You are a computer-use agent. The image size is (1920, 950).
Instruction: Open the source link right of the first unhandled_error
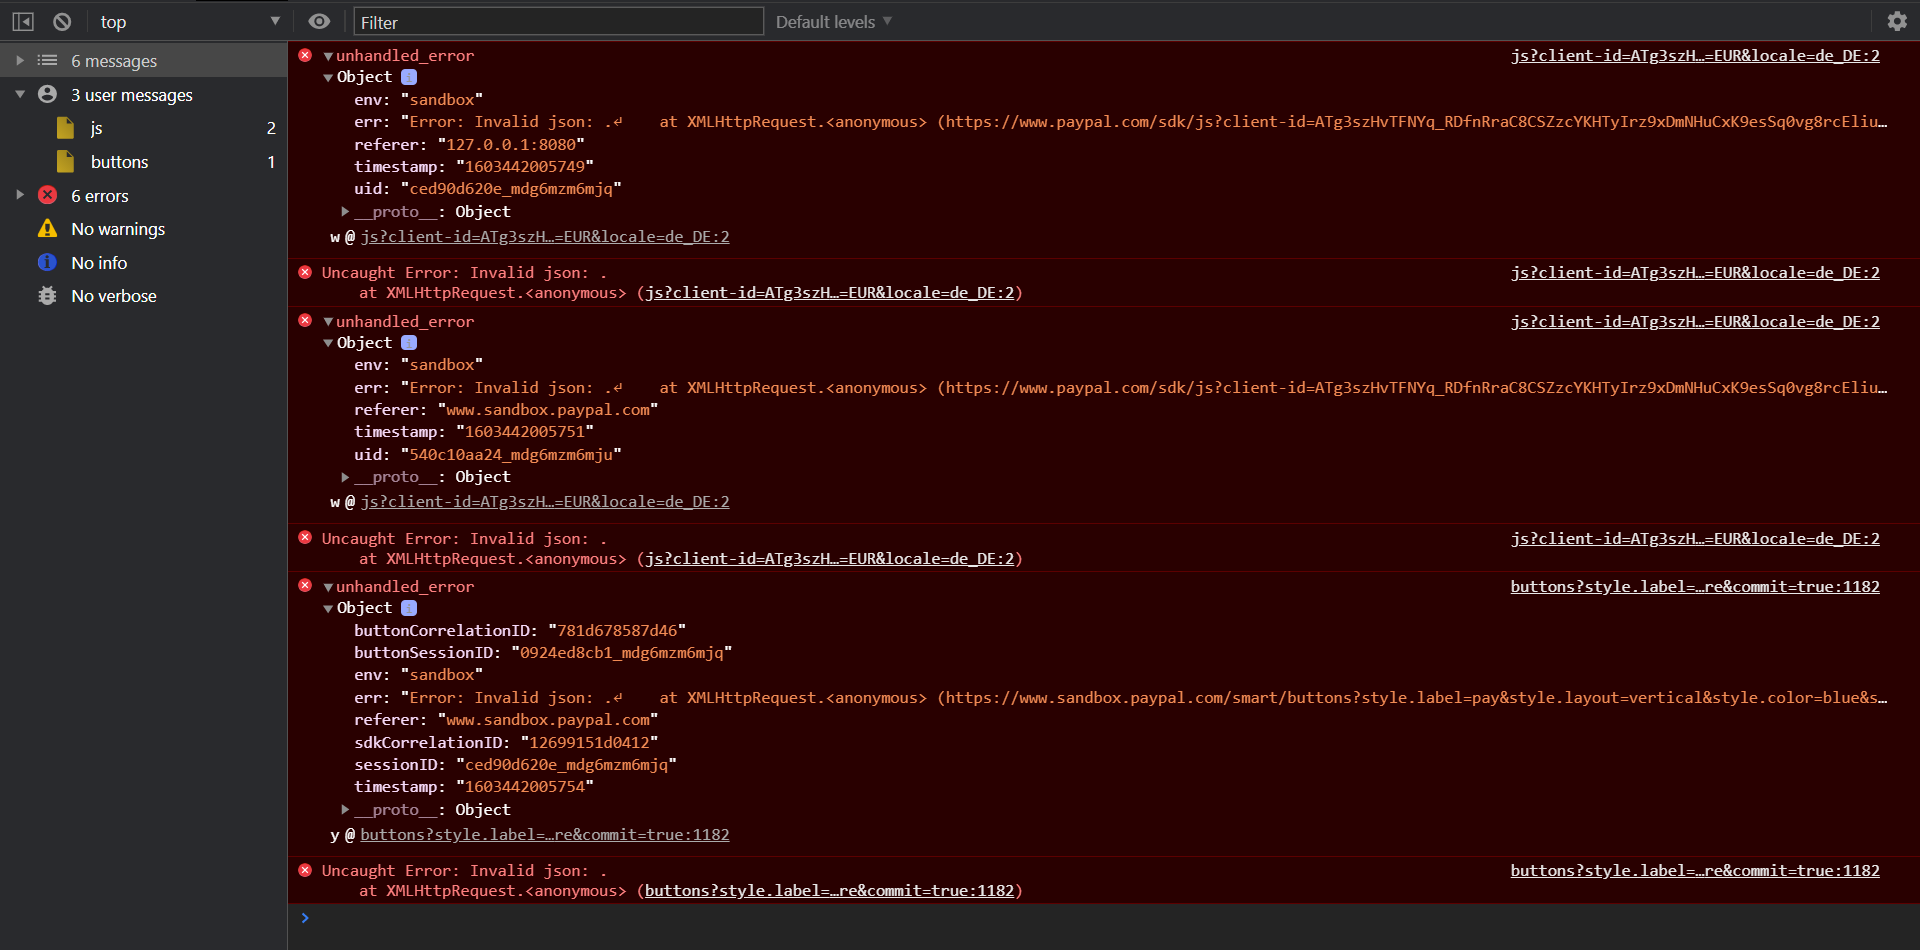pos(1695,56)
